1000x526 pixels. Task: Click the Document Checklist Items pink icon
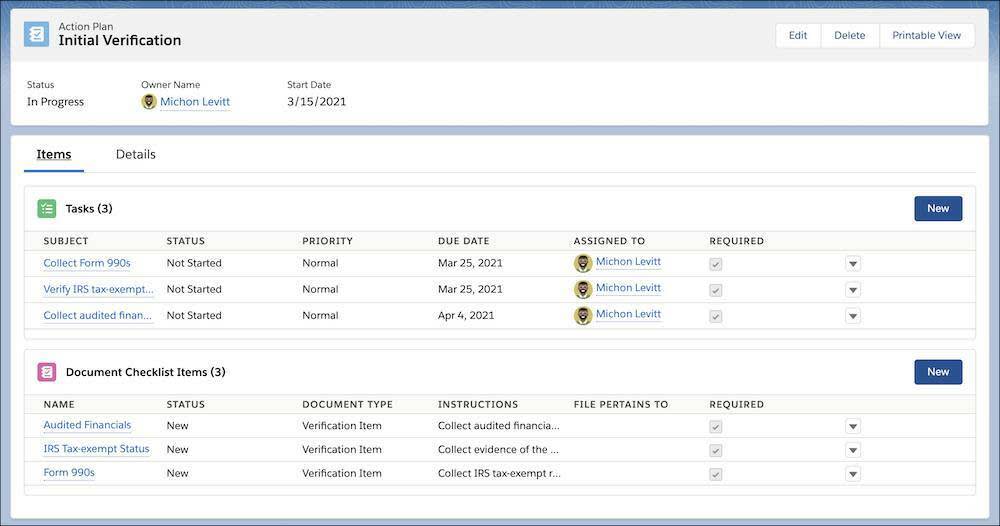tap(47, 372)
